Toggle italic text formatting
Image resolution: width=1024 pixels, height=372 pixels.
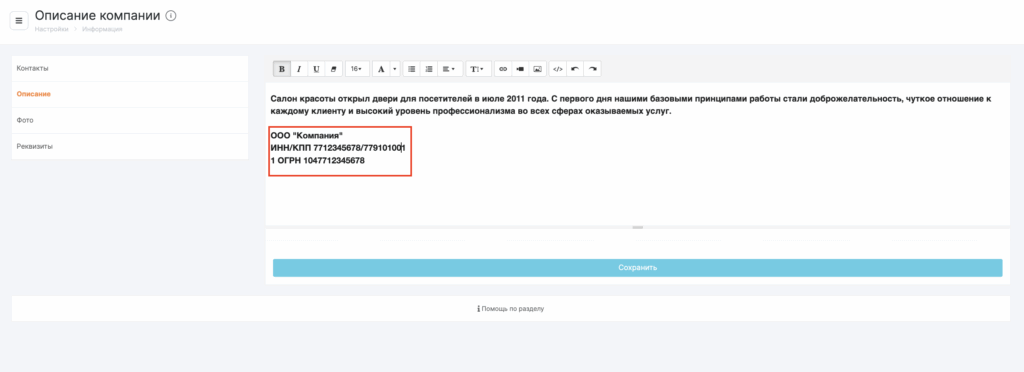(x=298, y=69)
